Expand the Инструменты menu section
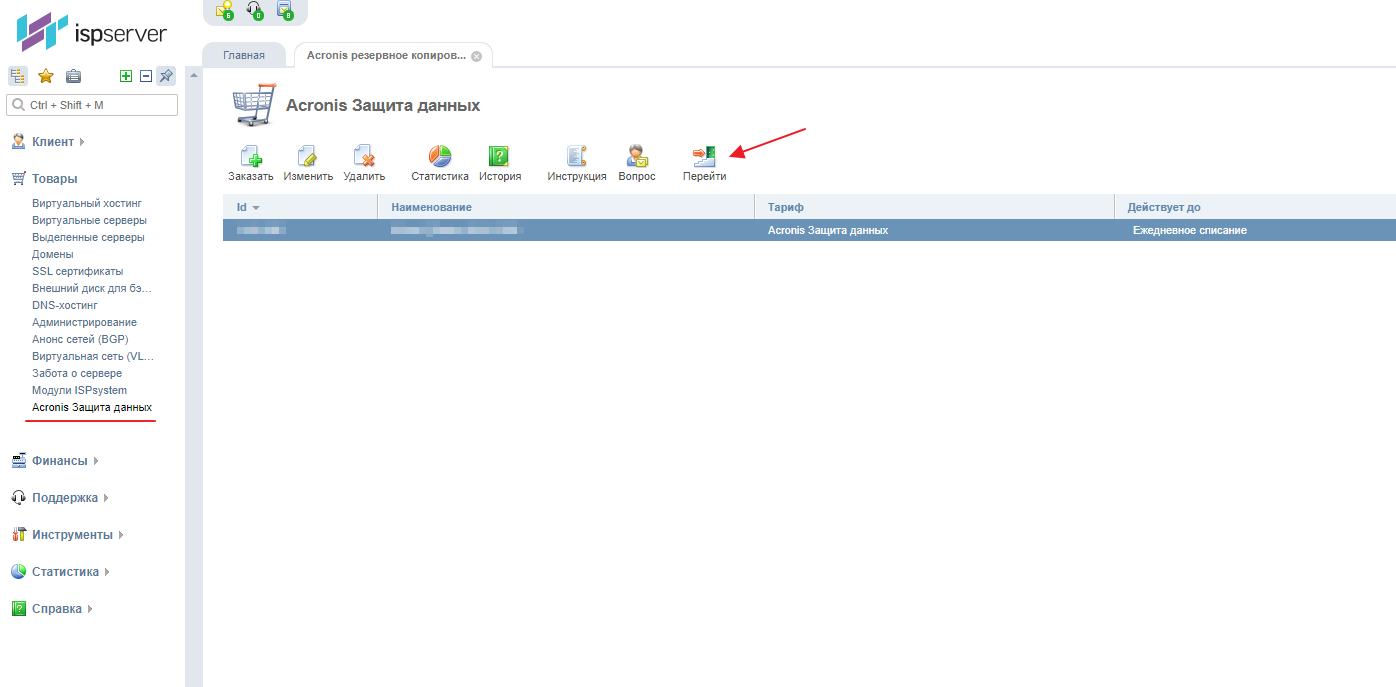 point(78,535)
